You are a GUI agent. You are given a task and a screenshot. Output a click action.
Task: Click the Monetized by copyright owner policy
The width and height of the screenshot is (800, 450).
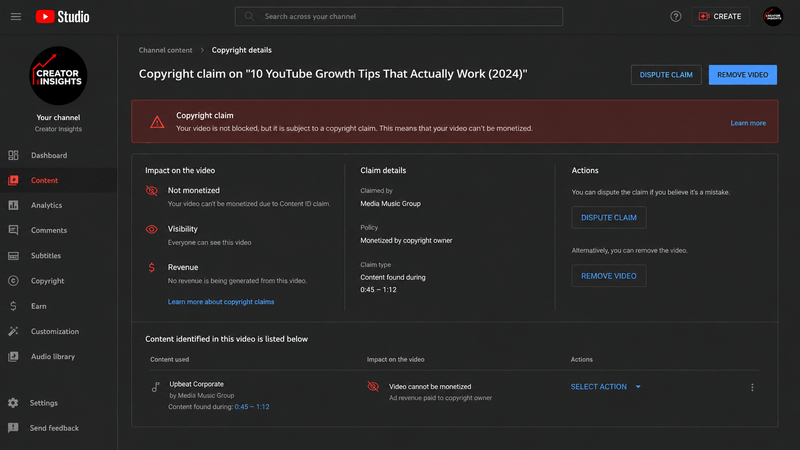point(406,240)
